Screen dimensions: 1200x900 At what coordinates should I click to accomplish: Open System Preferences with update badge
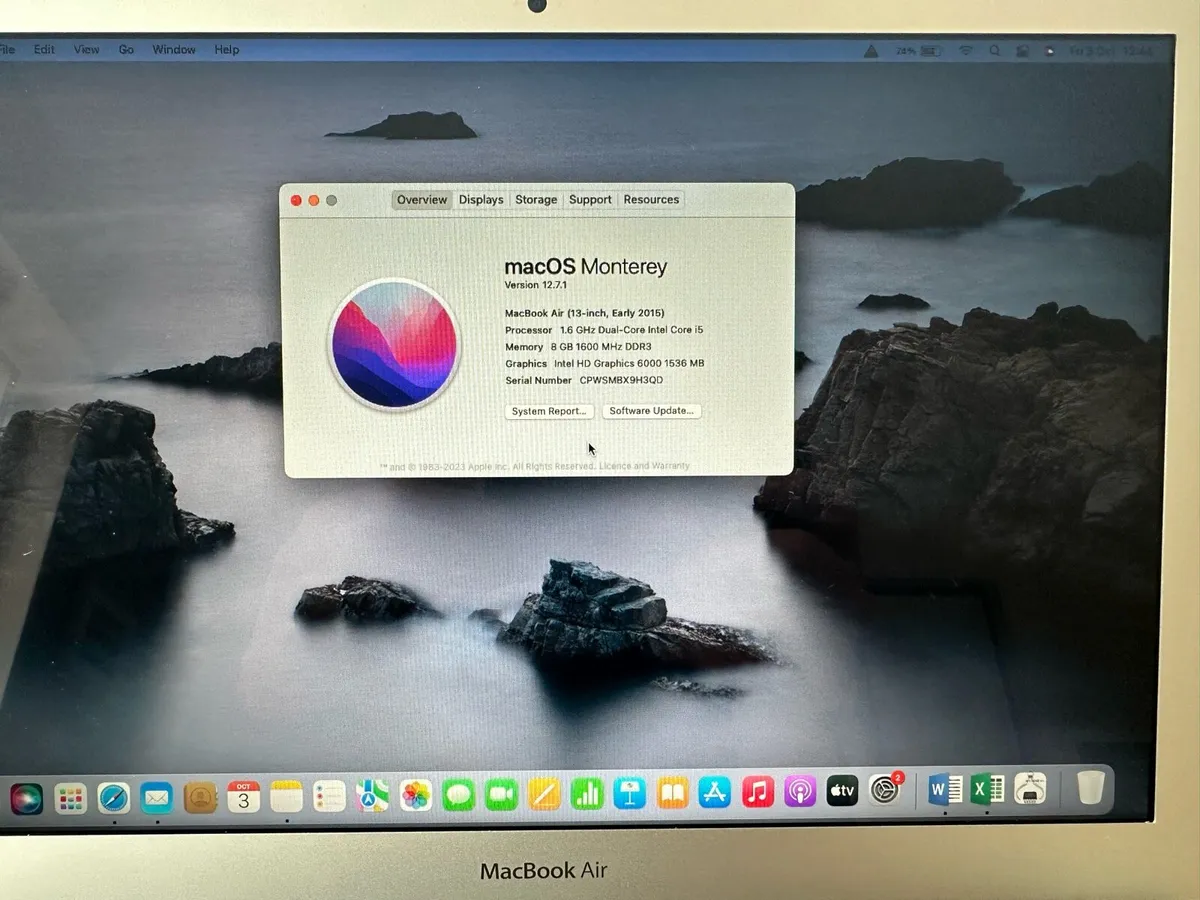click(x=884, y=790)
